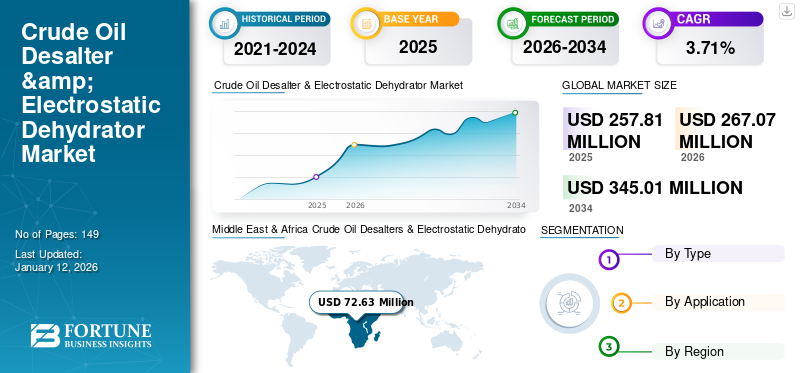Click the Last Updated January 12, 2026 text

[56, 261]
